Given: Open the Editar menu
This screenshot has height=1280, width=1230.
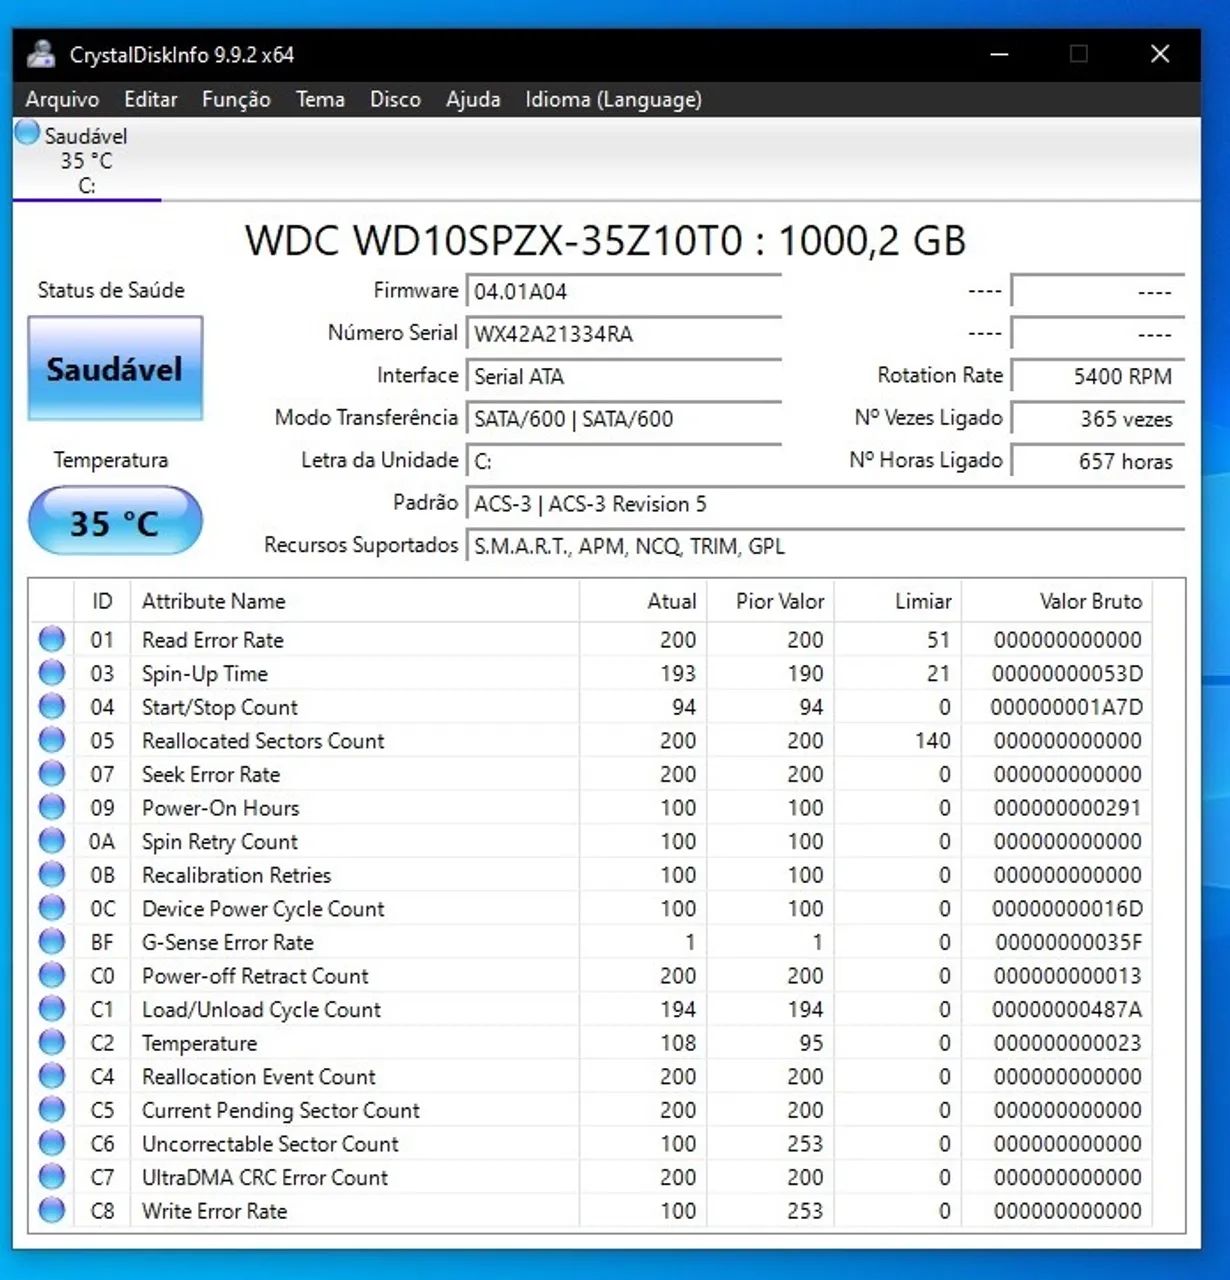Looking at the screenshot, I should 150,99.
